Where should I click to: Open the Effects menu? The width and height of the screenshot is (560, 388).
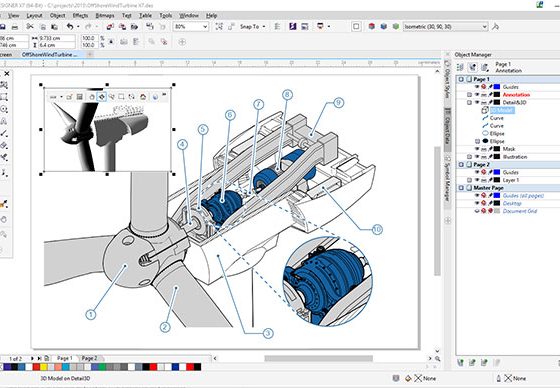[x=80, y=15]
